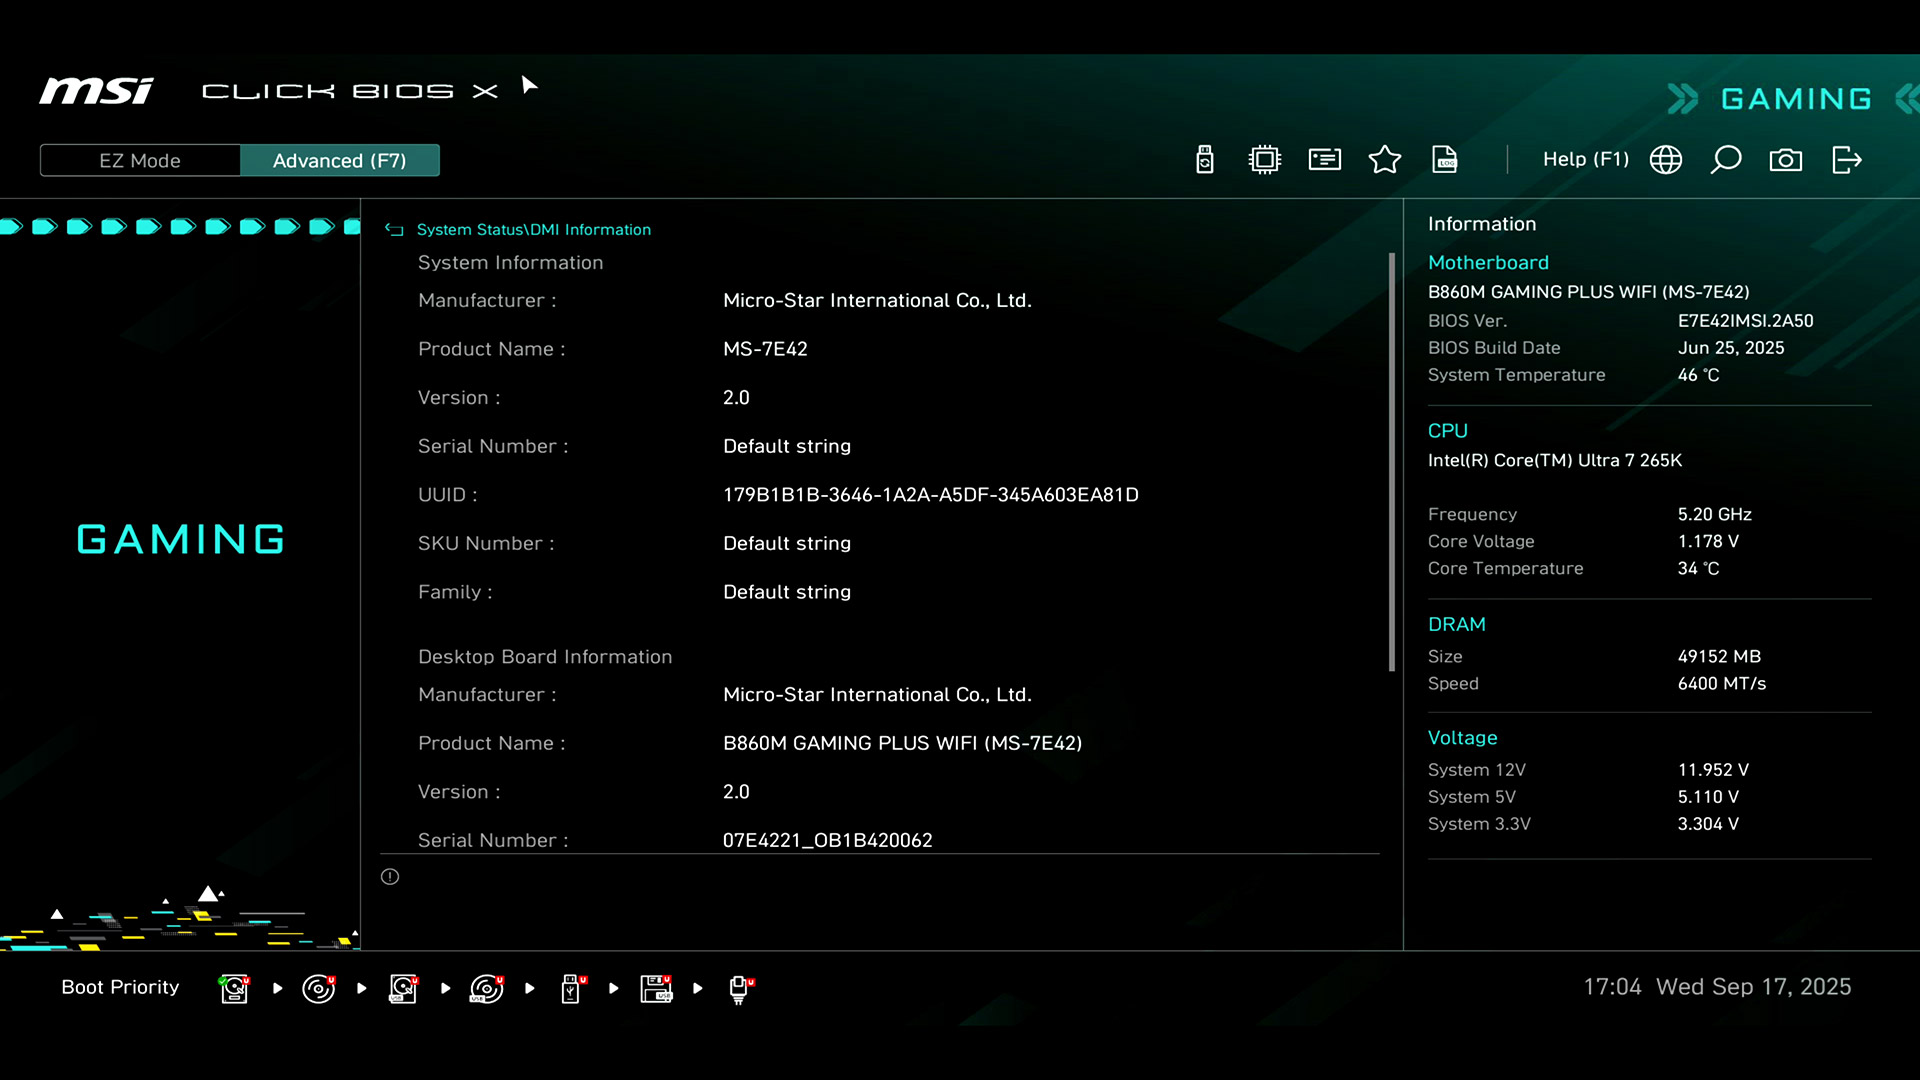Open the M-Flash USB BIOS update icon
This screenshot has height=1080, width=1920.
(x=1205, y=160)
